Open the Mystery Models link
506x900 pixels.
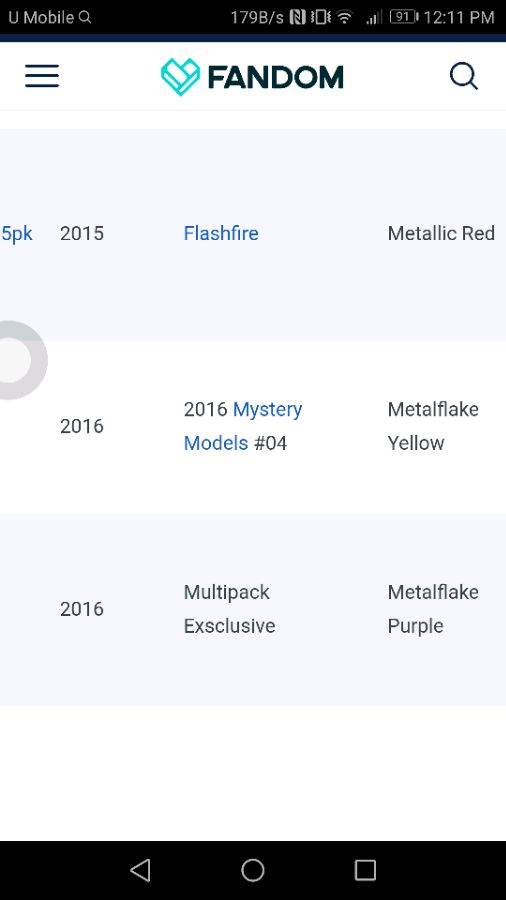[x=243, y=426]
